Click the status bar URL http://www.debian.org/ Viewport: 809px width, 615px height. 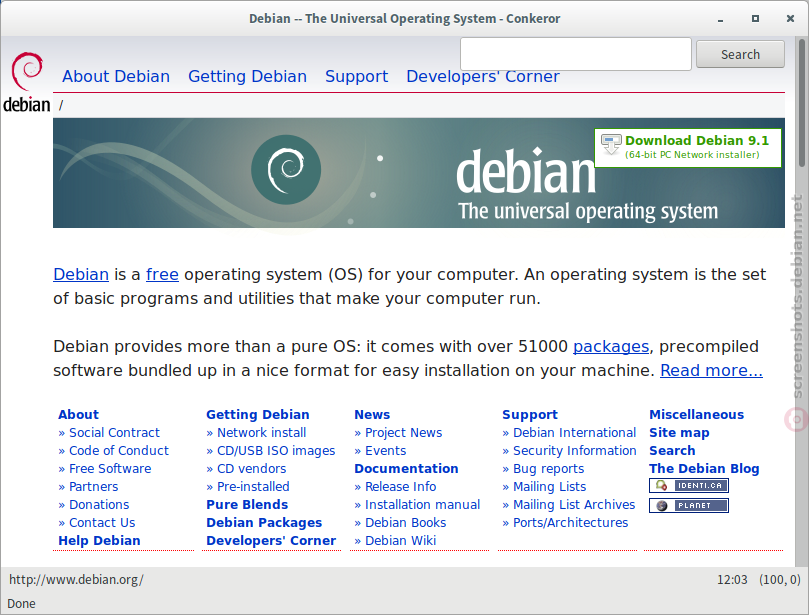76,580
